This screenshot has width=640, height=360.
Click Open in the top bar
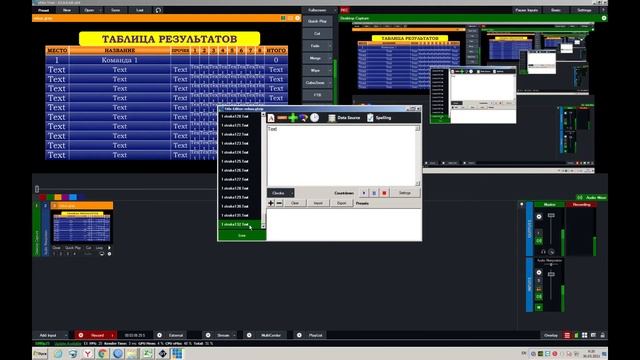[x=89, y=10]
